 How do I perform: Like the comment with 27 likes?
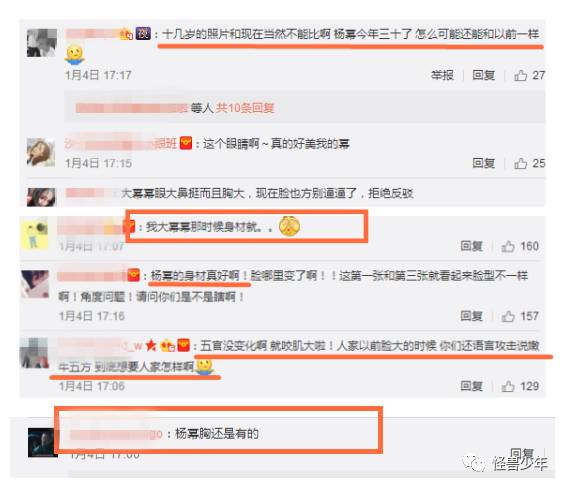tap(521, 75)
